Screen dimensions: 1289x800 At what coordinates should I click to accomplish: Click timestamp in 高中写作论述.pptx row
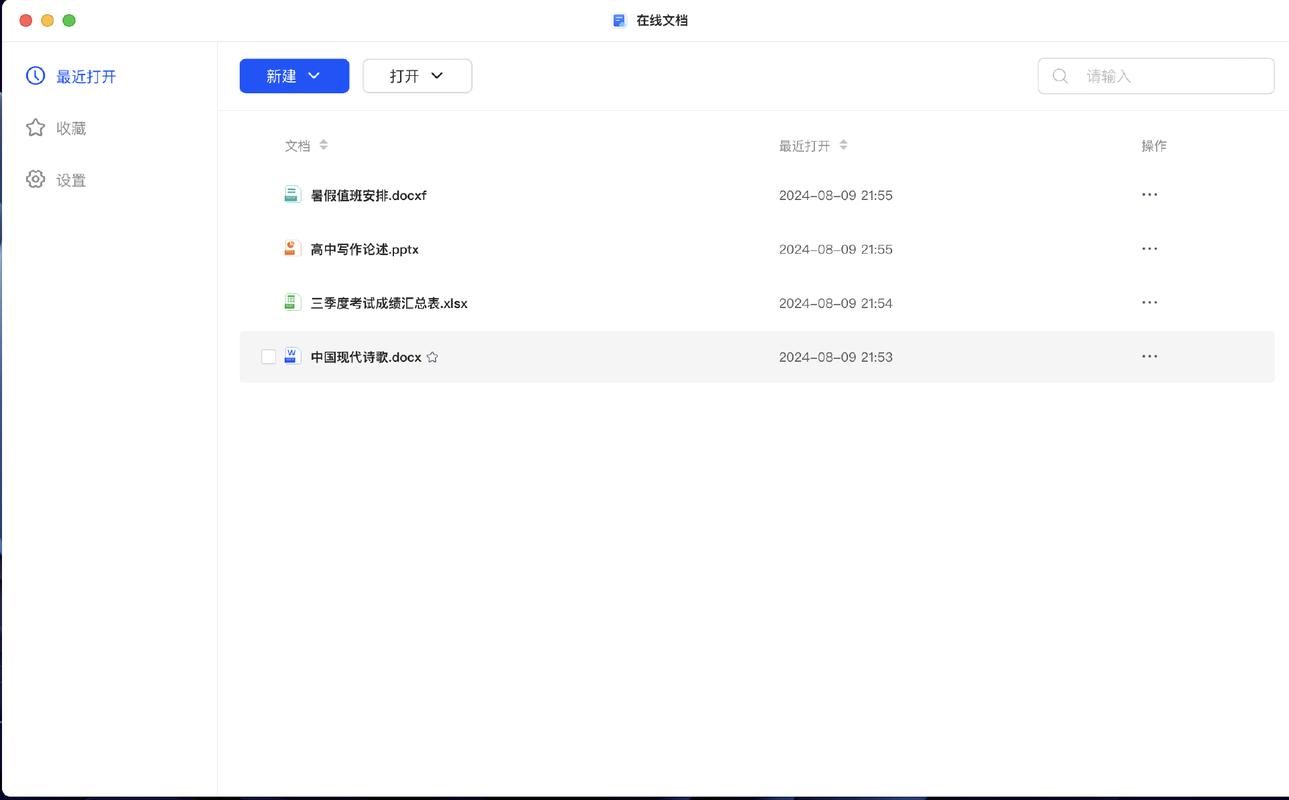(836, 249)
